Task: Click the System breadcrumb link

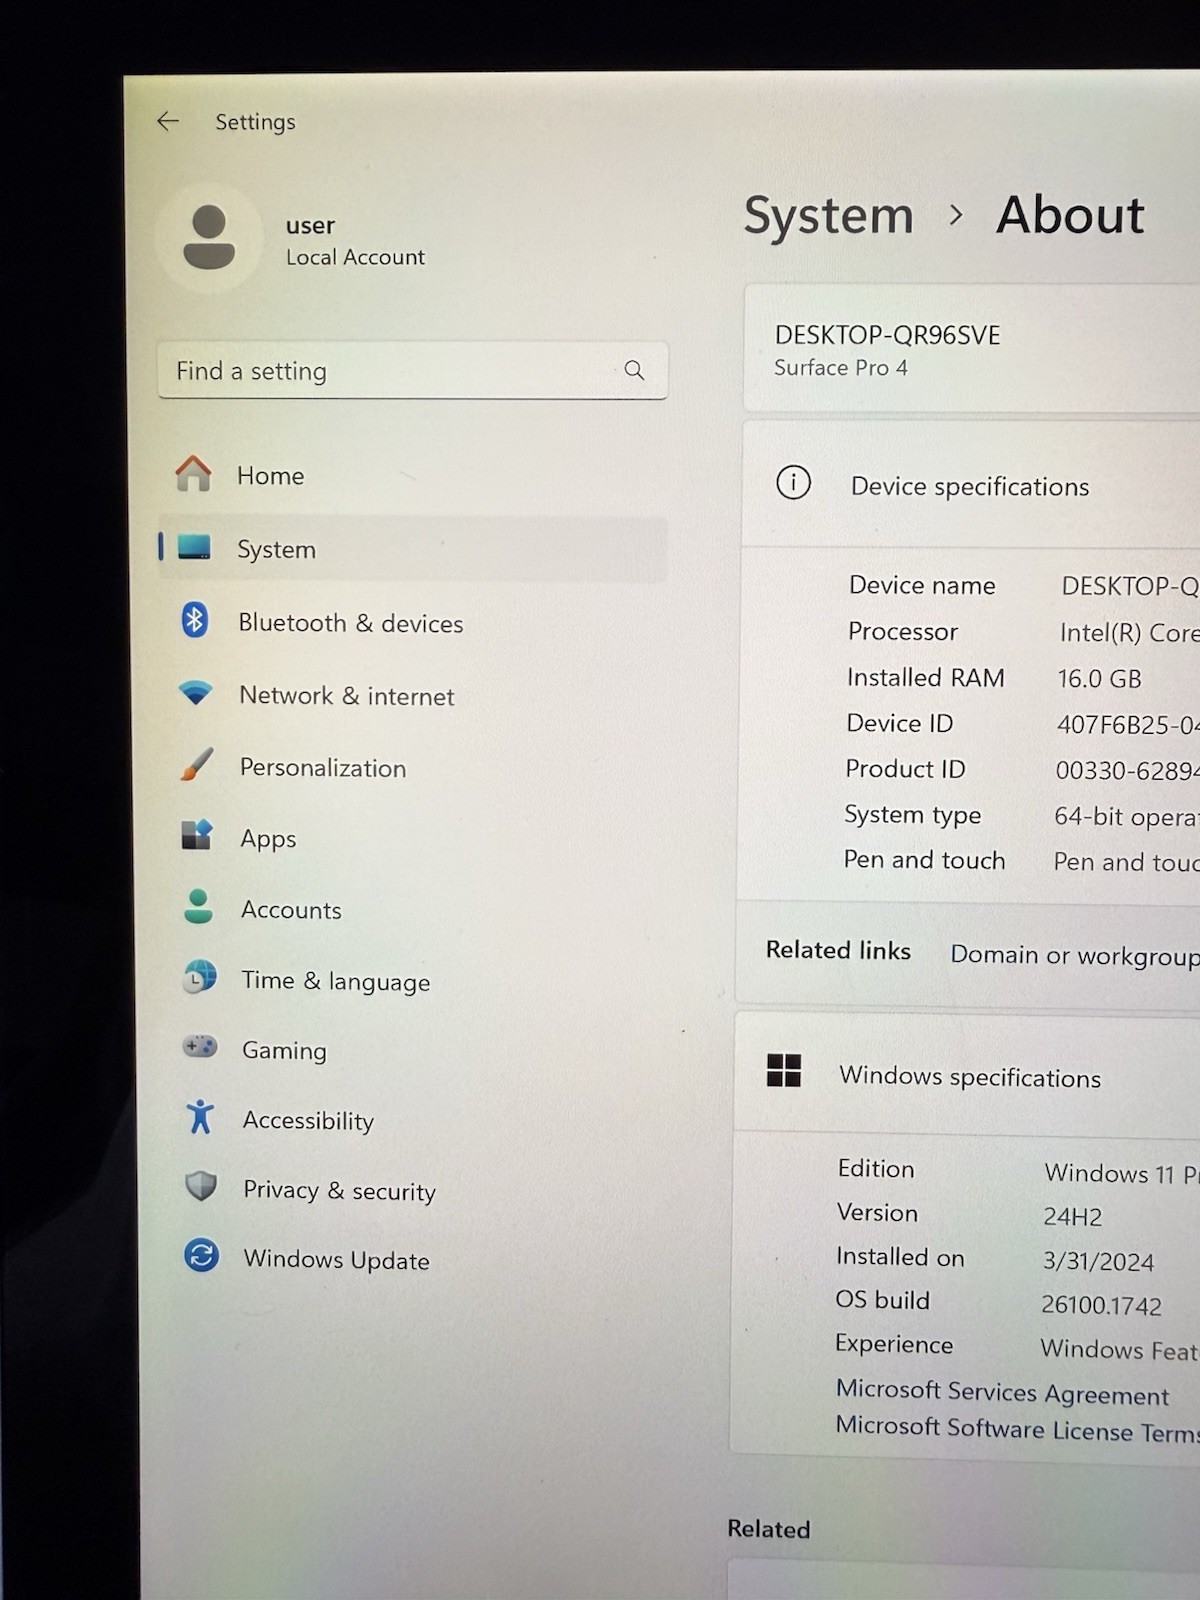Action: 828,216
